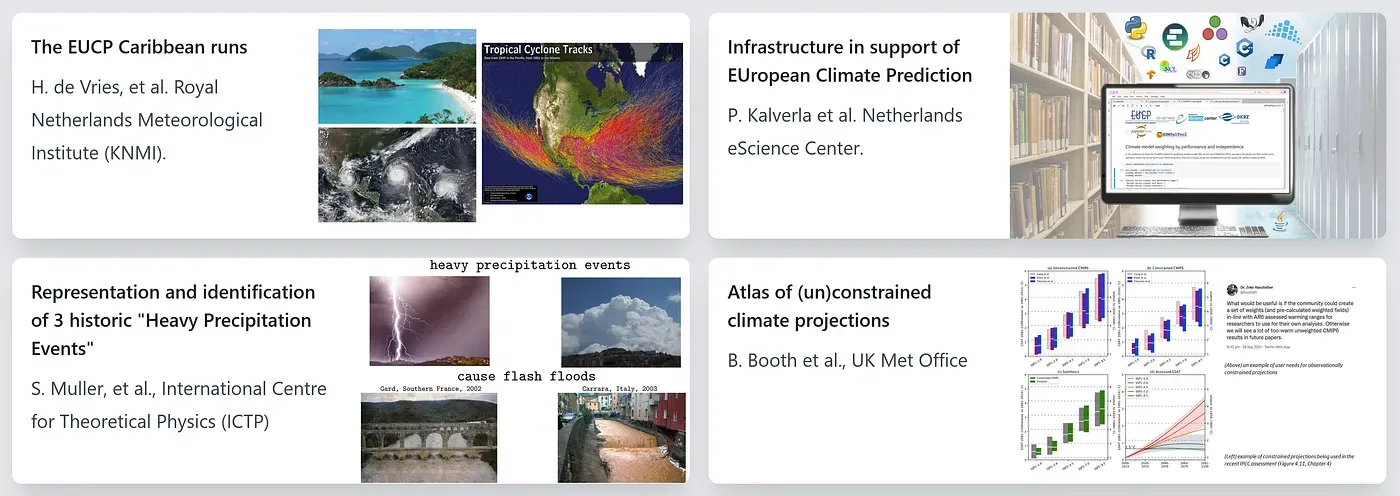The height and width of the screenshot is (496, 1400).
Task: Click the Julia three-dots logo
Action: [1215, 28]
